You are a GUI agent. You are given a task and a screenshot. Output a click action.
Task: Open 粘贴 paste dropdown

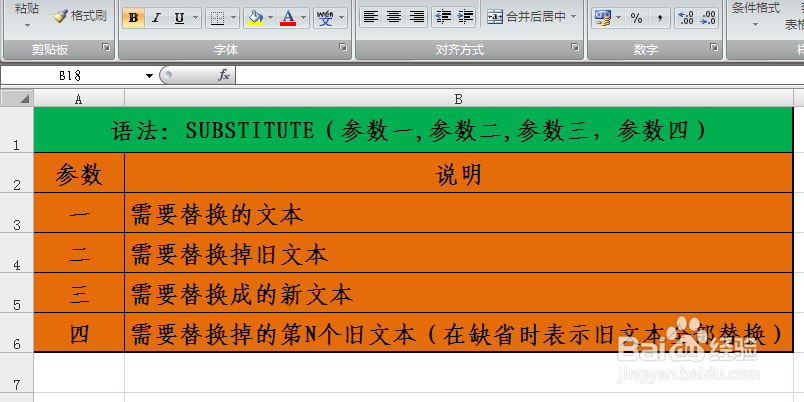tap(27, 25)
